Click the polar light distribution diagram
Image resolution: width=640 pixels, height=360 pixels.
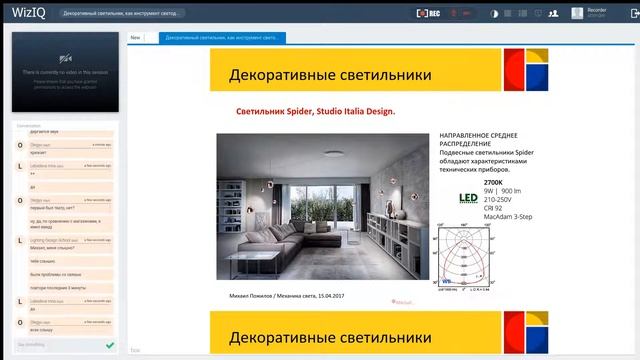click(463, 258)
